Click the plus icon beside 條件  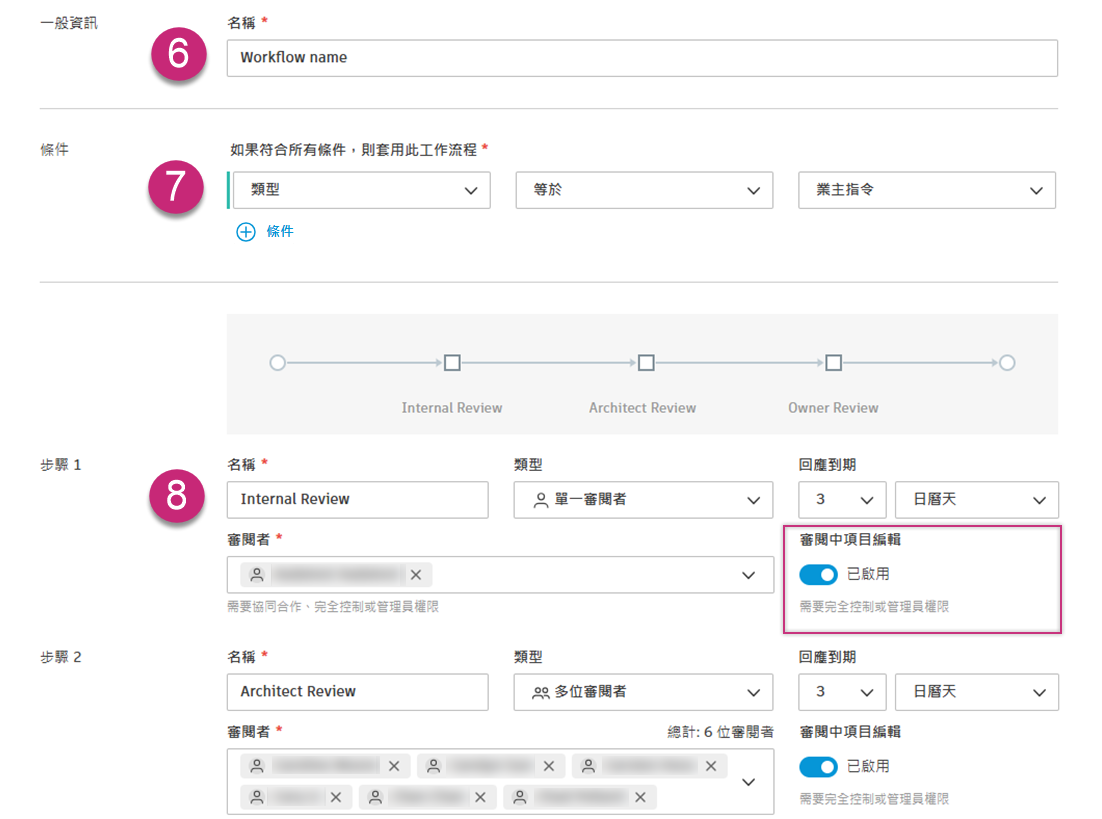pos(245,231)
